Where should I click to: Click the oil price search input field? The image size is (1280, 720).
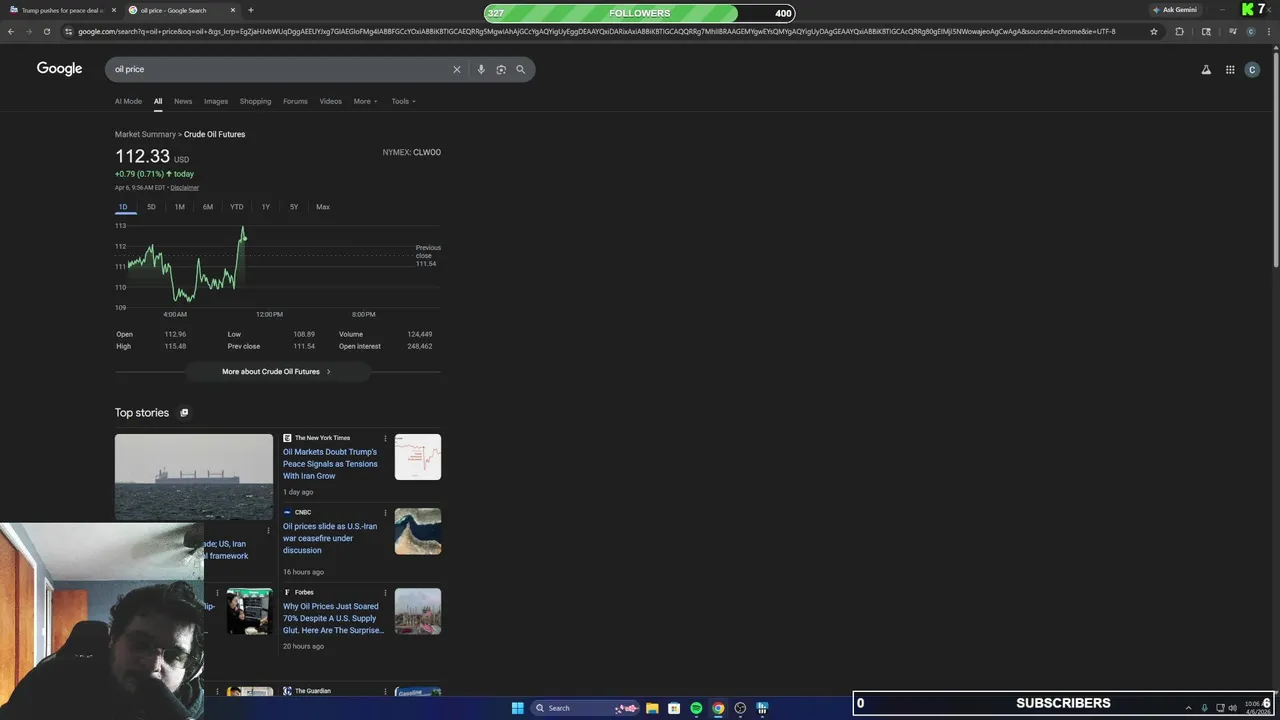pyautogui.click(x=280, y=69)
